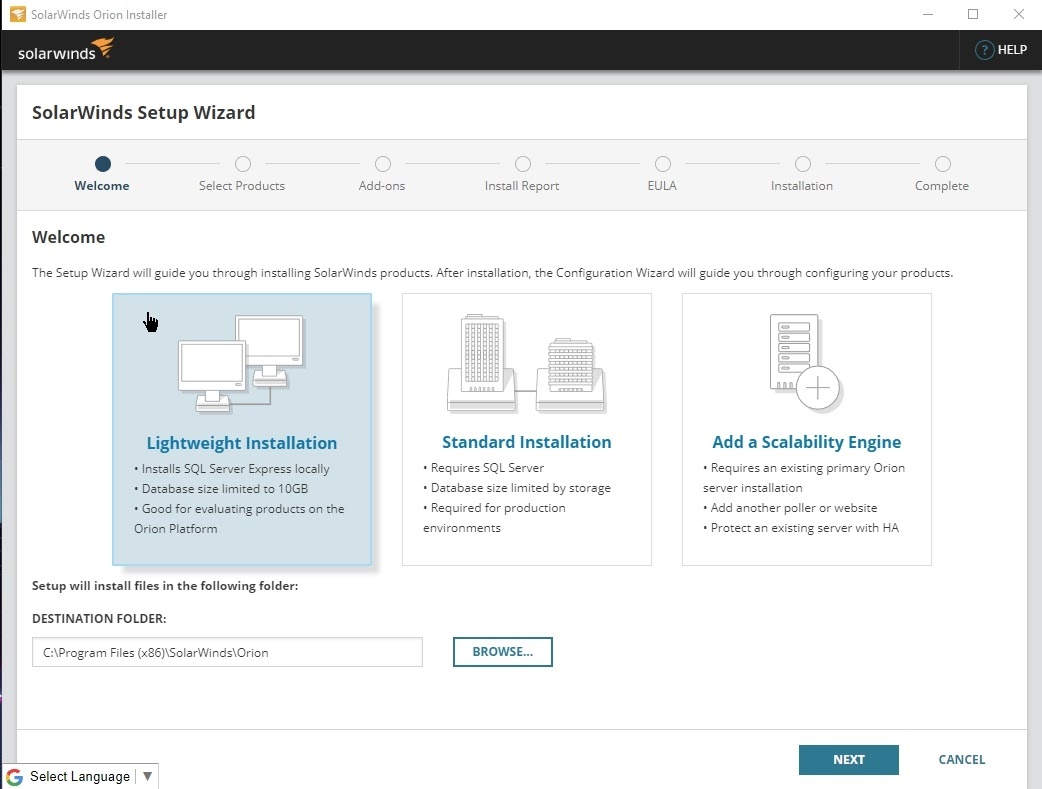
Task: Click the Welcome step circle
Action: (x=102, y=164)
